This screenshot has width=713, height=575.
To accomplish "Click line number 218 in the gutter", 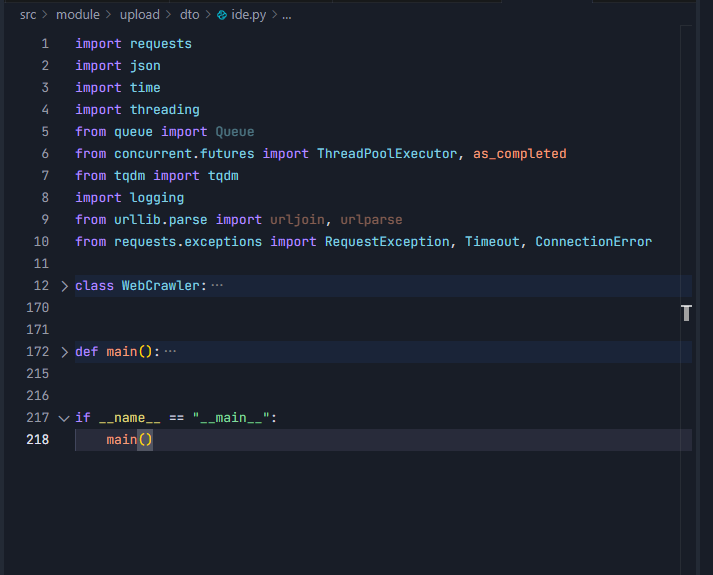I will click(38, 440).
